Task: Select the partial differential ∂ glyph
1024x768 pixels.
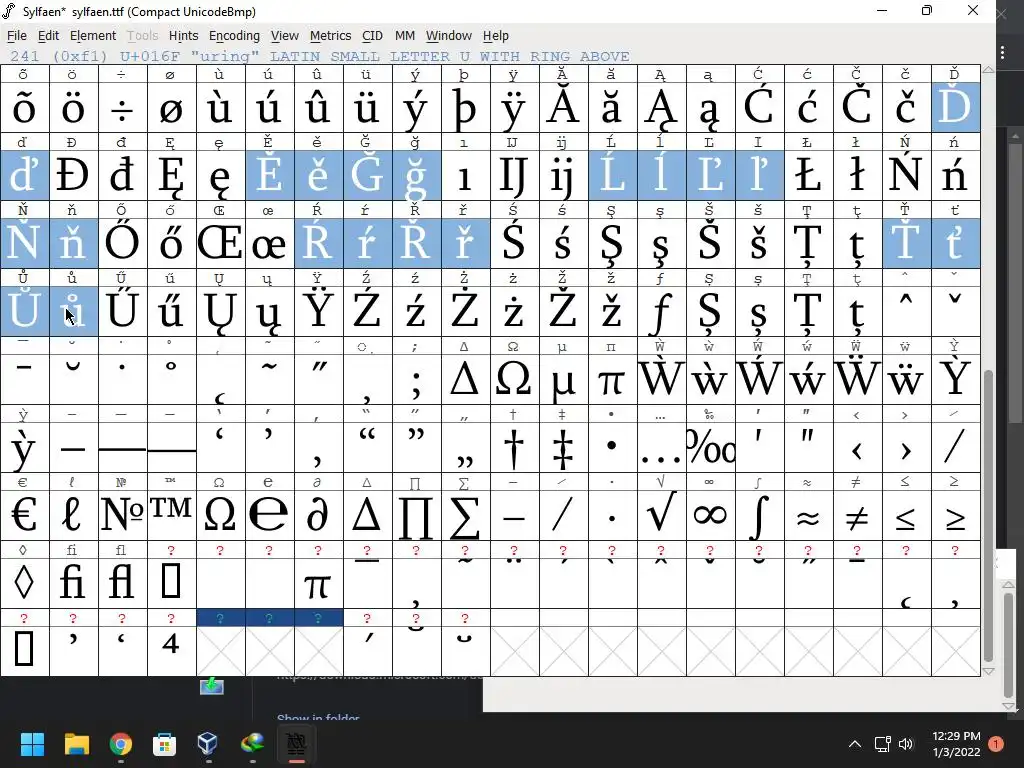Action: (x=318, y=515)
